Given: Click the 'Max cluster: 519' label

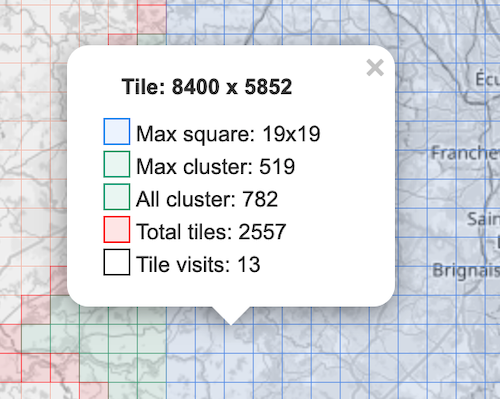Looking at the screenshot, I should 216,166.
